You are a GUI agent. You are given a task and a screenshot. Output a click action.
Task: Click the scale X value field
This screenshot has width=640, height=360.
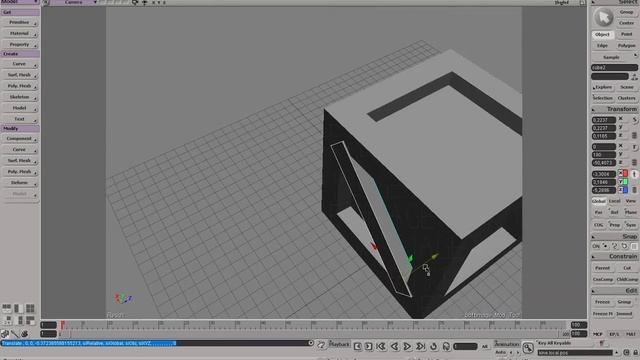604,120
